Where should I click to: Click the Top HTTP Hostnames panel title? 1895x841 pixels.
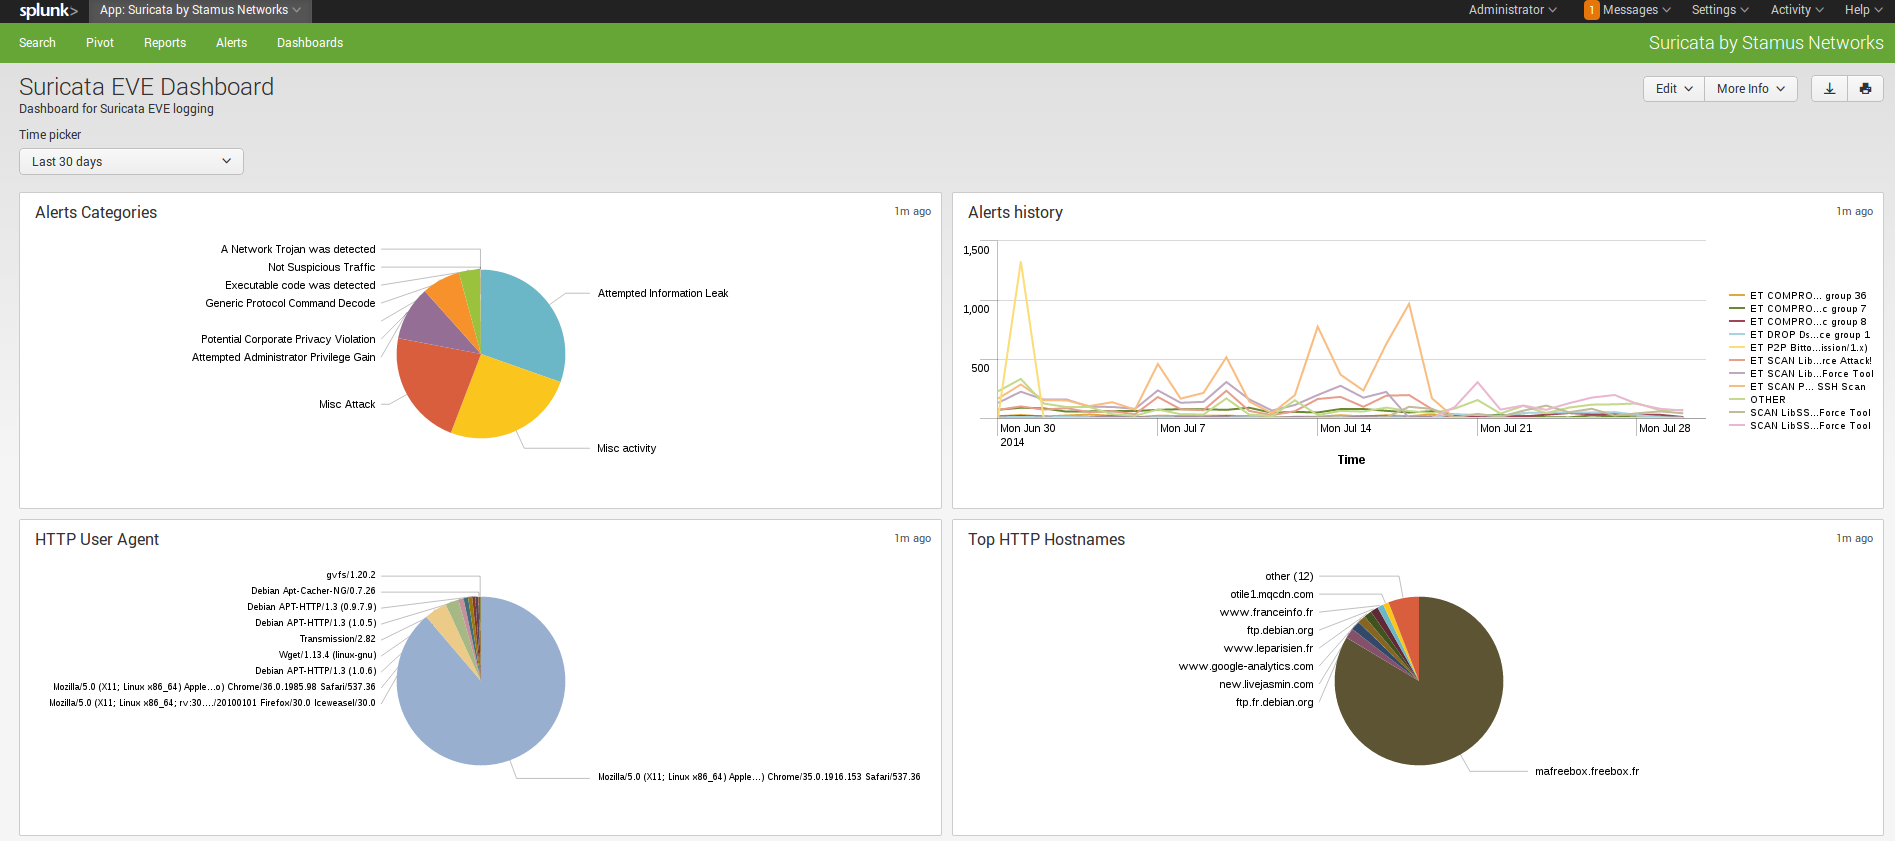[1046, 540]
